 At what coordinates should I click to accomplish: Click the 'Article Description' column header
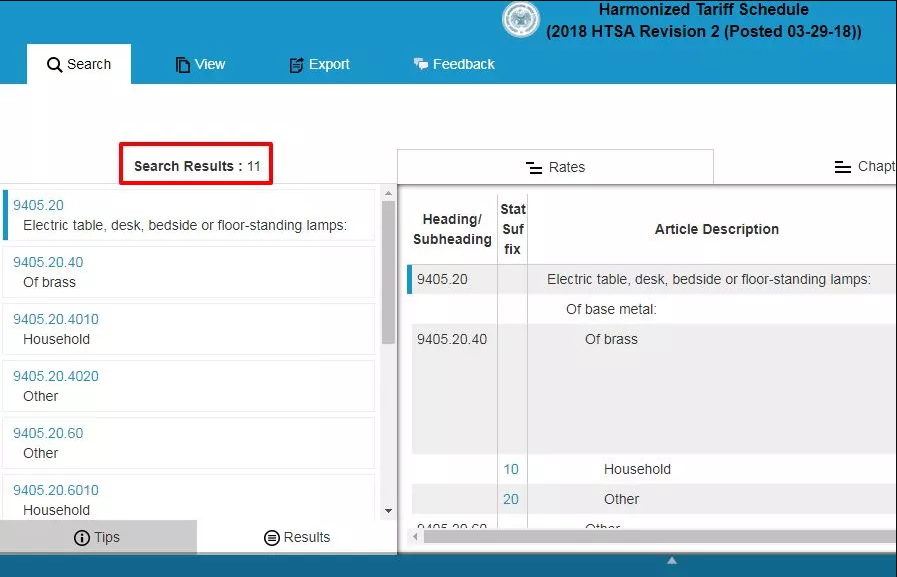click(716, 229)
